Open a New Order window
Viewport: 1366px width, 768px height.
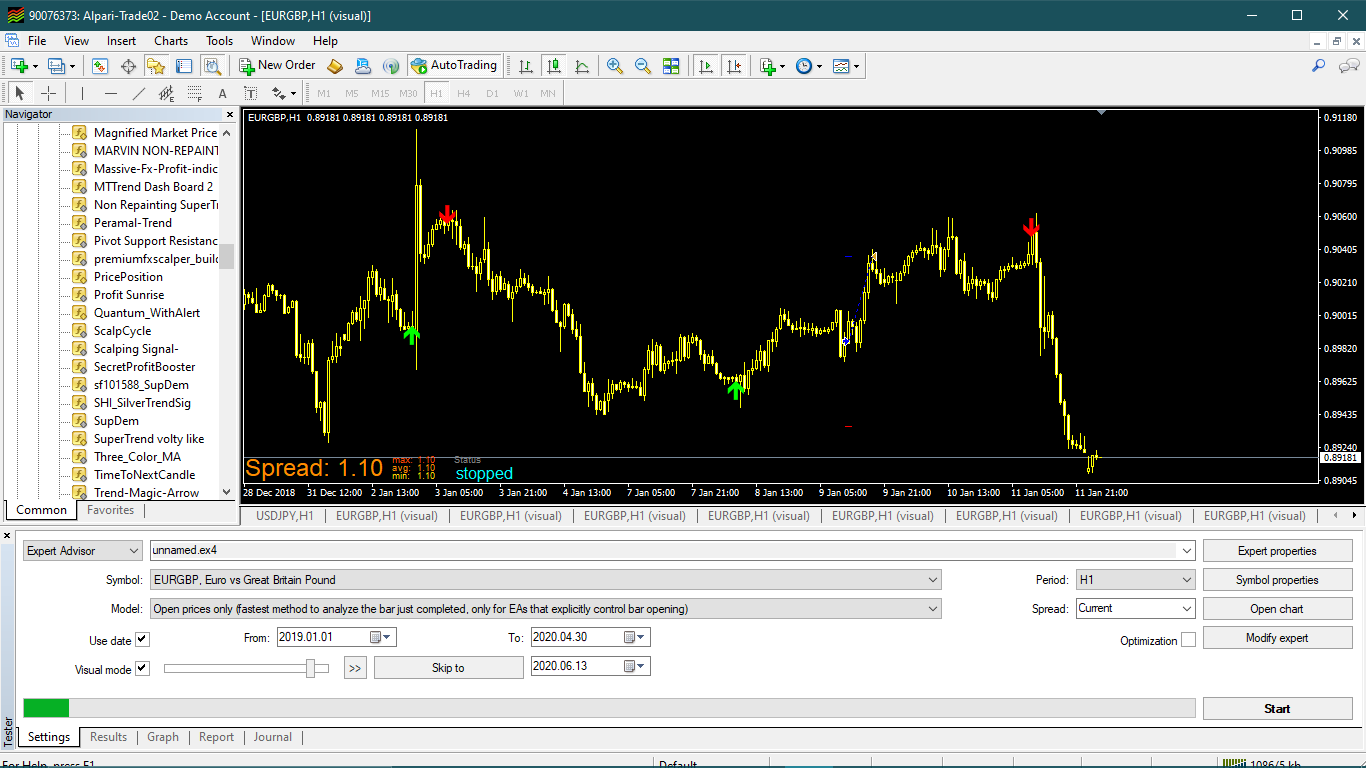click(278, 66)
